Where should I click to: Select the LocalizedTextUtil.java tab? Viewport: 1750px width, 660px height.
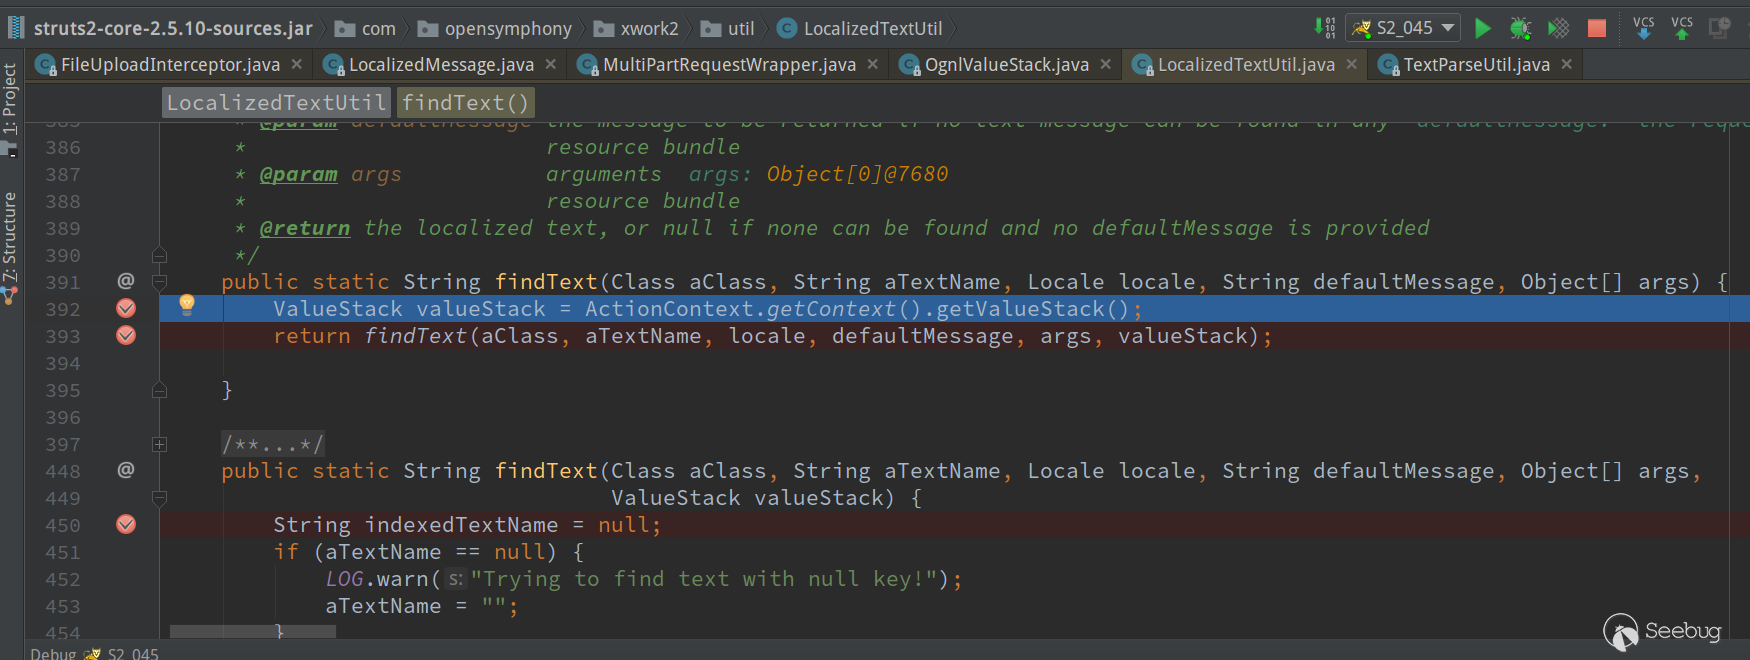pos(1246,65)
